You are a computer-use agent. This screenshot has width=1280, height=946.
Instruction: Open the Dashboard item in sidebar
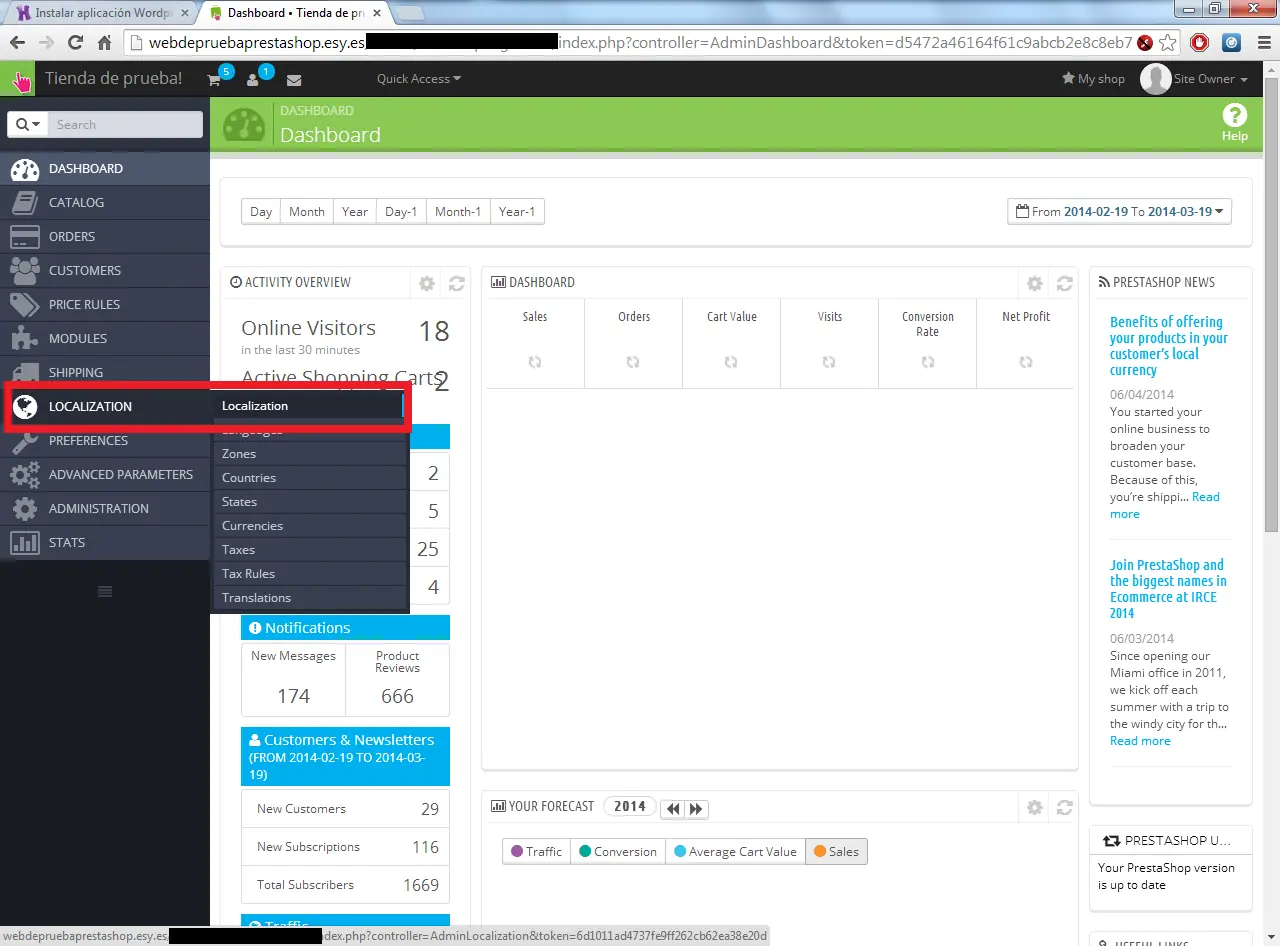tap(105, 168)
